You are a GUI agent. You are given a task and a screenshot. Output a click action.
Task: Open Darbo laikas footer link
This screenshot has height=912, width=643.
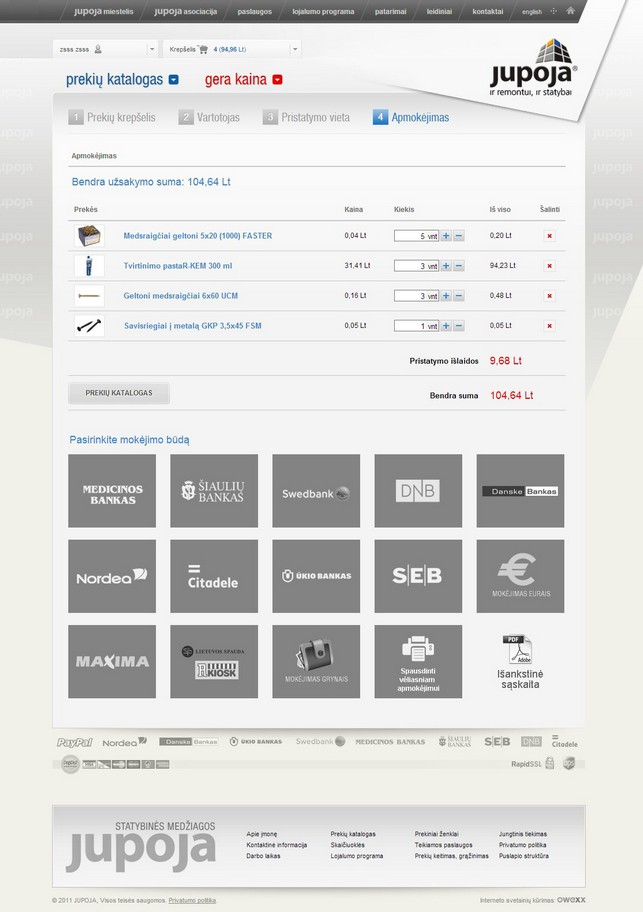[263, 856]
